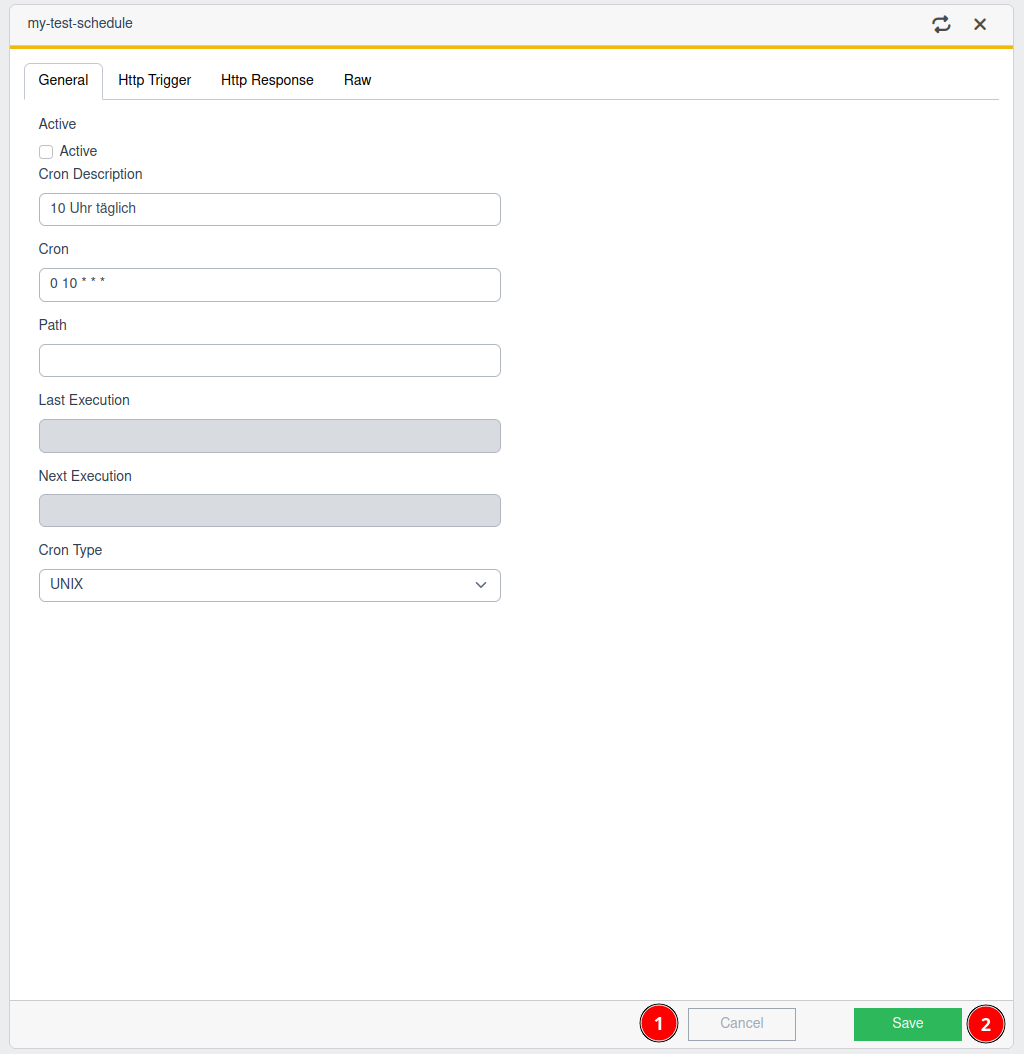The image size is (1024, 1054).
Task: Click into the empty Path field
Action: pos(270,360)
